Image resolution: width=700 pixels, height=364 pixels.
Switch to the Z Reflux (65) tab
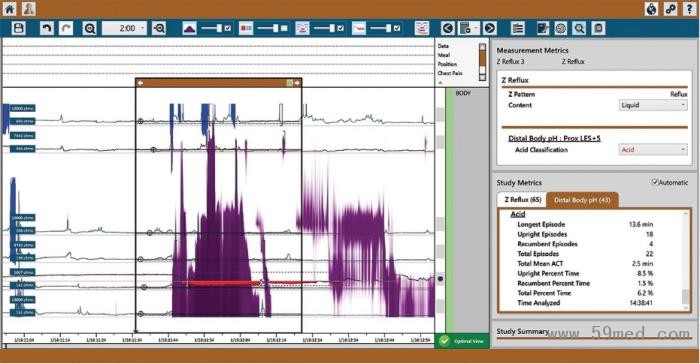[522, 200]
